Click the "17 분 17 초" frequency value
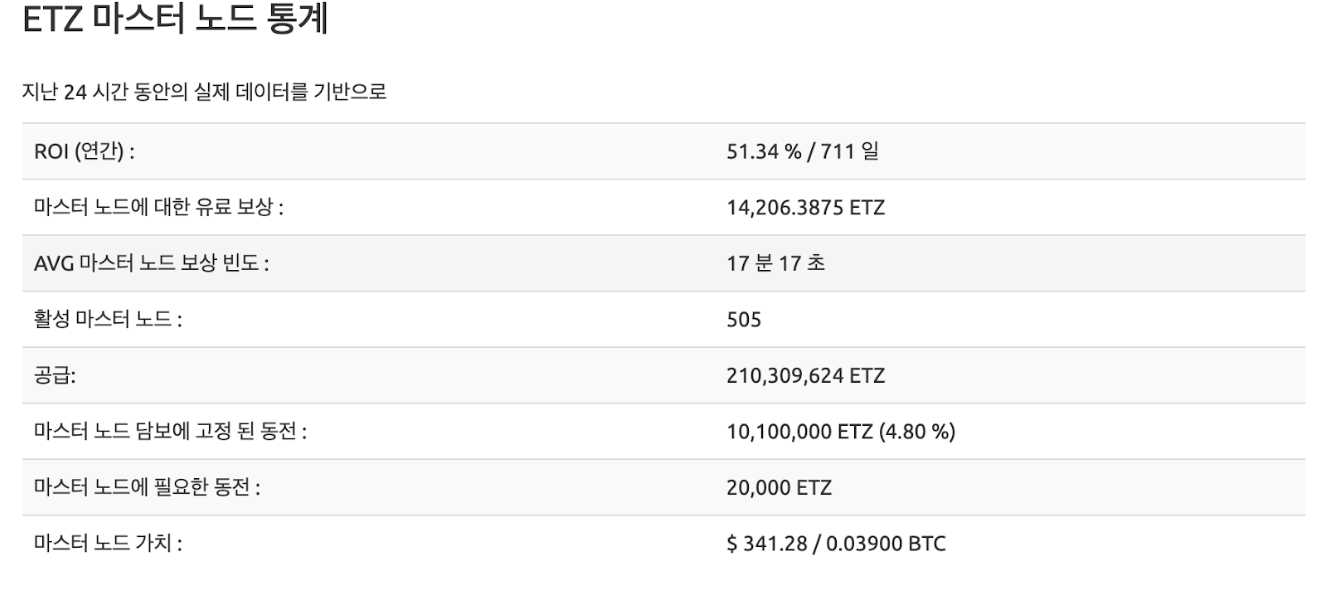Image resolution: width=1320 pixels, height=612 pixels. click(776, 264)
